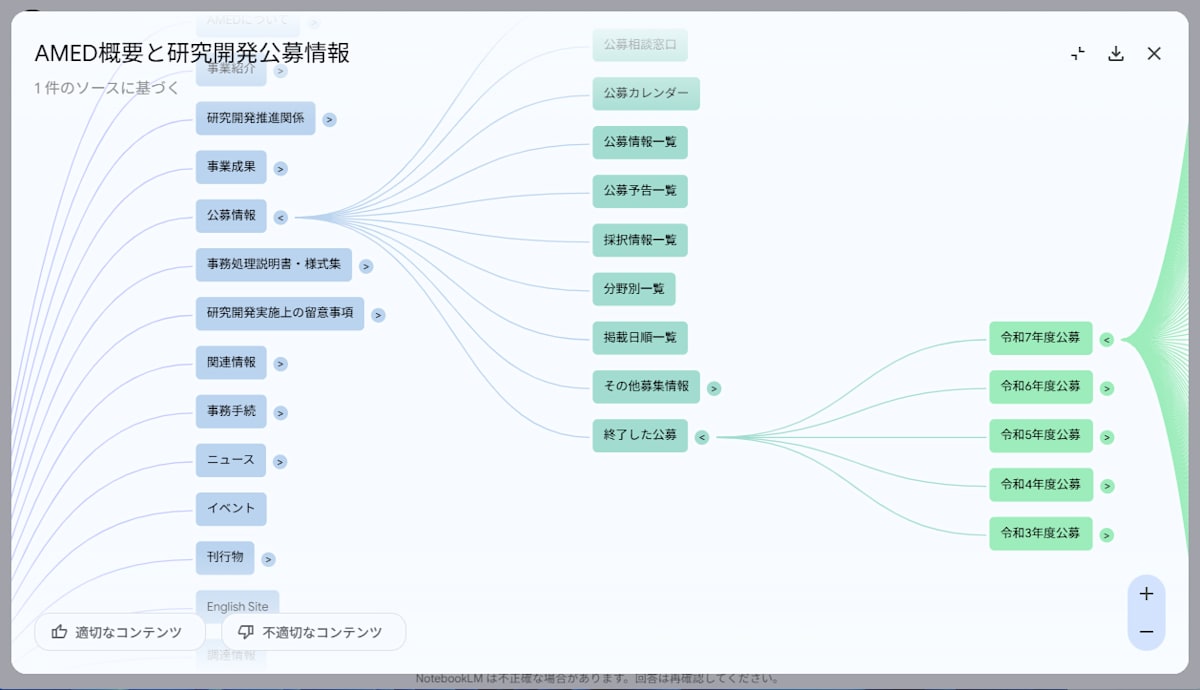Select the 令和4年度公募 node
The image size is (1200, 690).
click(x=1041, y=484)
